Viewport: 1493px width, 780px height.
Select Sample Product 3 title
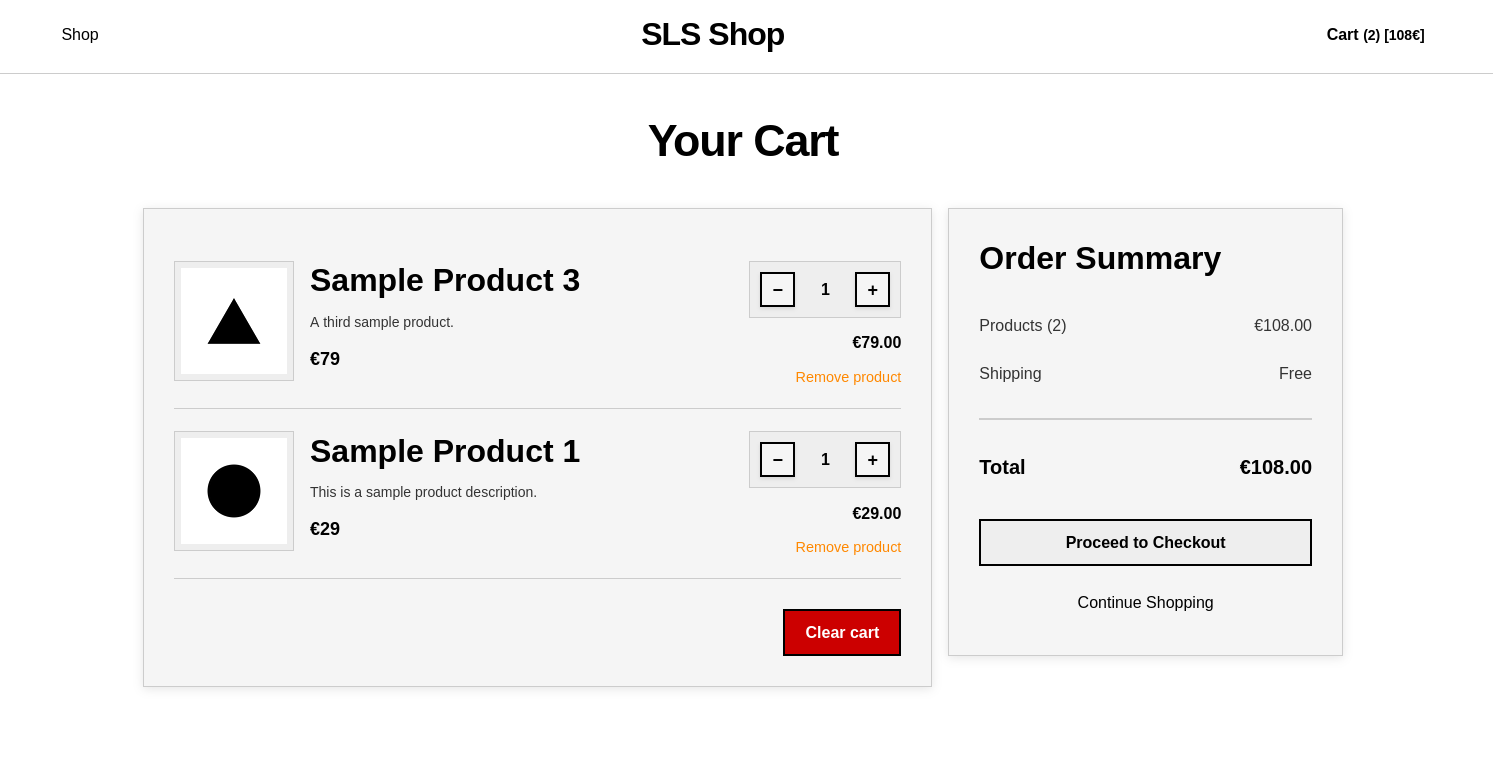tap(444, 280)
